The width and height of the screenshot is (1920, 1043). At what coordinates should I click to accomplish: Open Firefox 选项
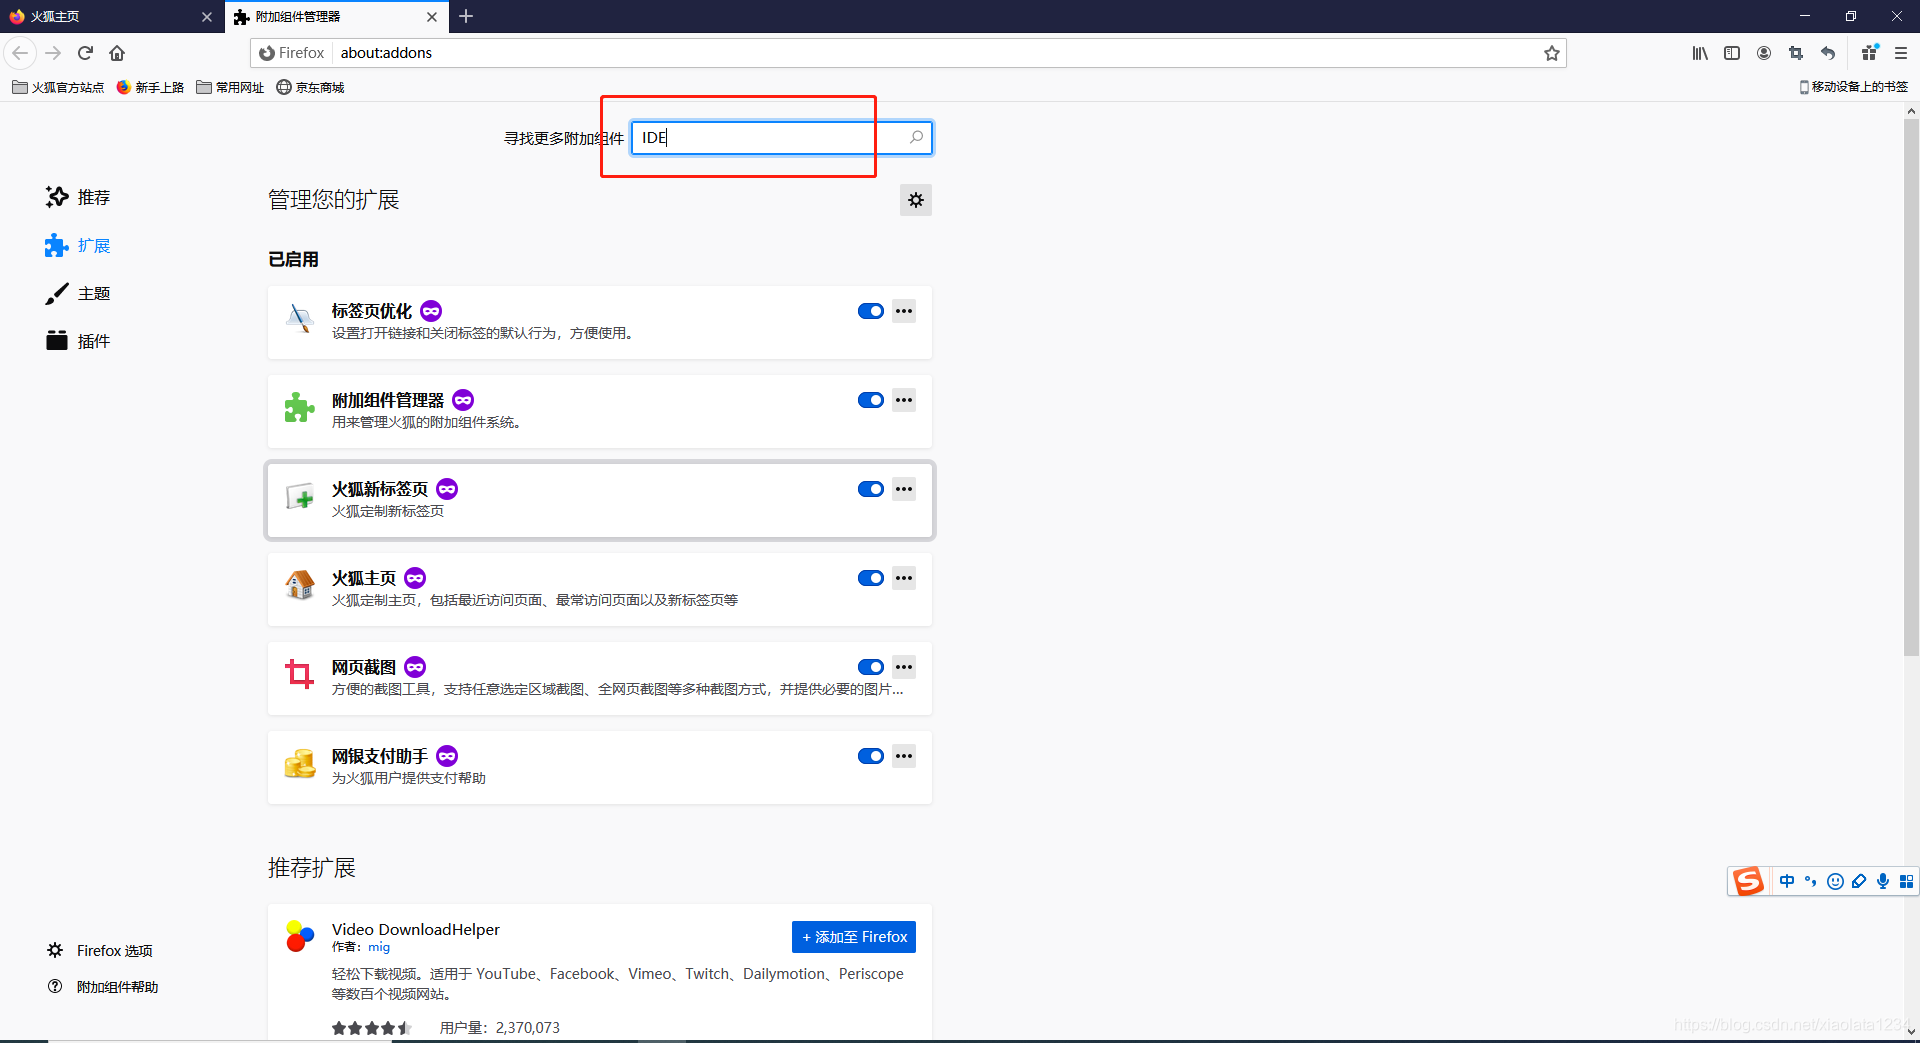click(100, 950)
